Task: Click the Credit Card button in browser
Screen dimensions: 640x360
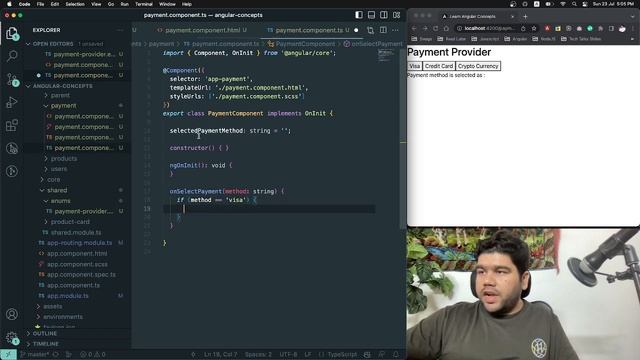Action: (439, 66)
